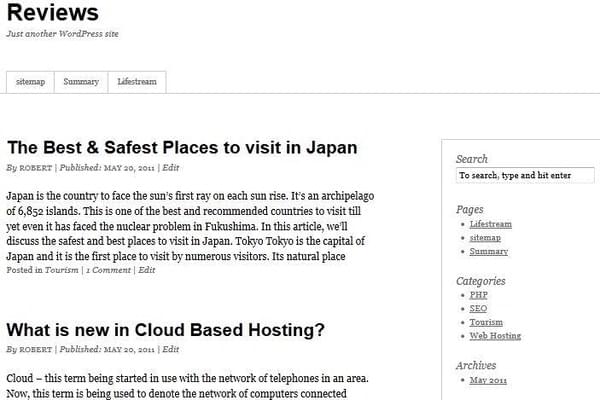Viewport: 600px width, 400px height.
Task: Open the Lifestream navigation tab
Action: pos(137,82)
